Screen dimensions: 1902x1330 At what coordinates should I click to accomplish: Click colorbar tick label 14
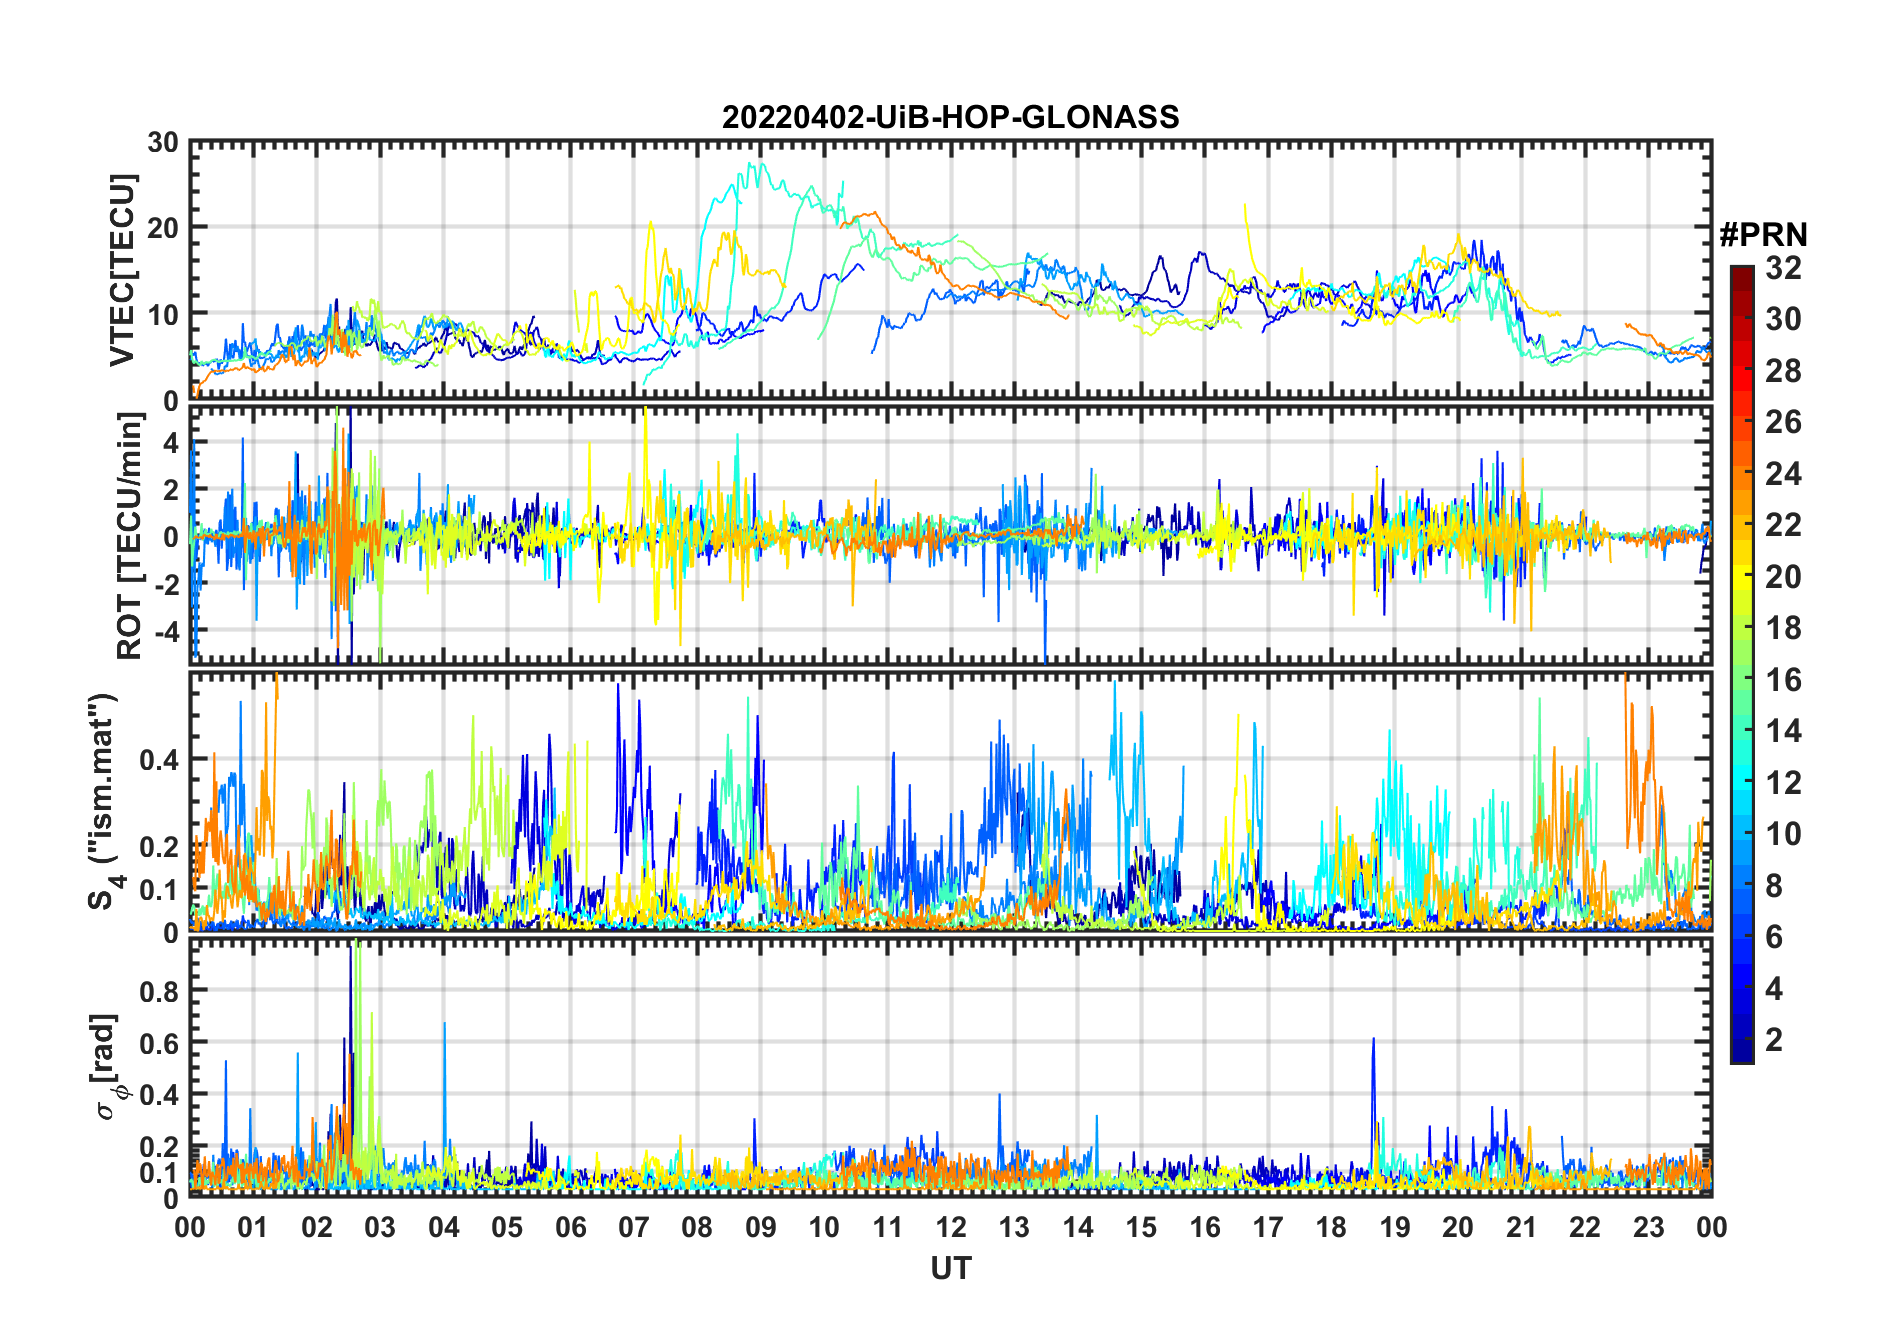[x=1783, y=730]
